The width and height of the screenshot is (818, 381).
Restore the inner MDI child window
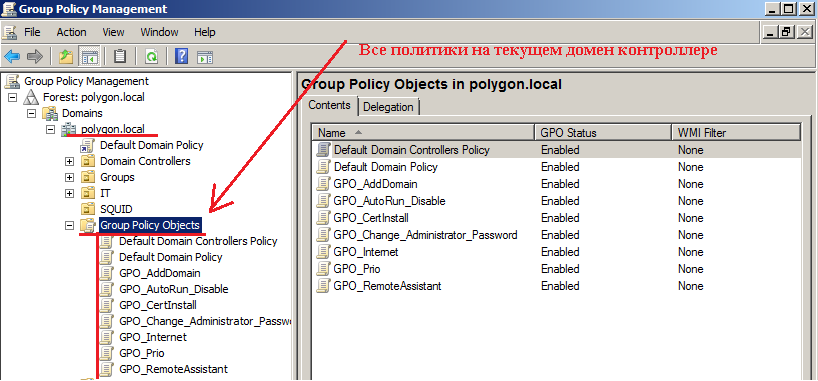click(786, 32)
